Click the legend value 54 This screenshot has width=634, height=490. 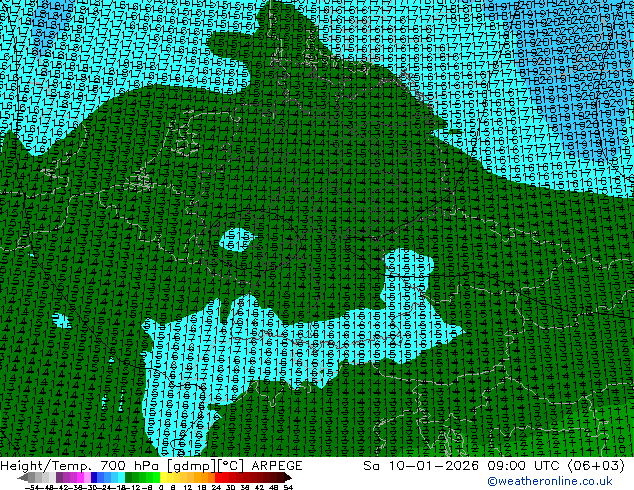click(288, 487)
